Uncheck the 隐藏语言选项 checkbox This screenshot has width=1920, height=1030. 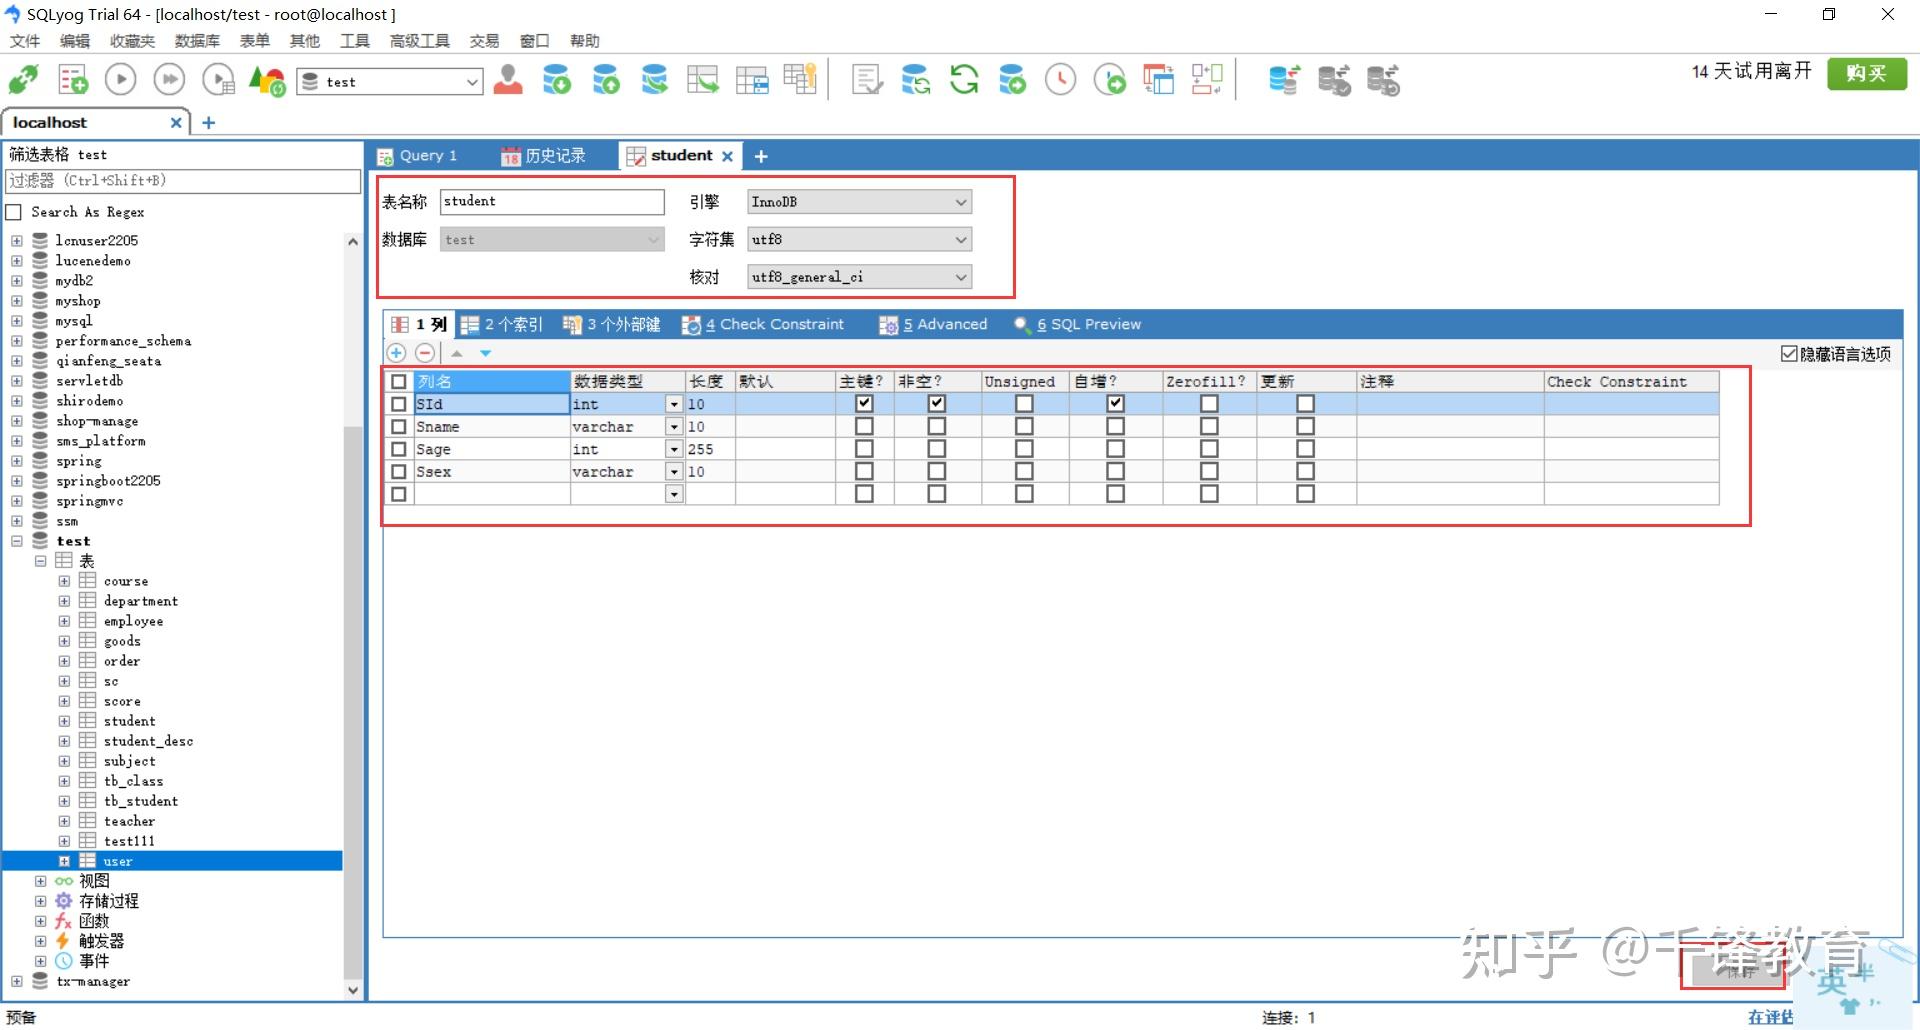[1789, 354]
